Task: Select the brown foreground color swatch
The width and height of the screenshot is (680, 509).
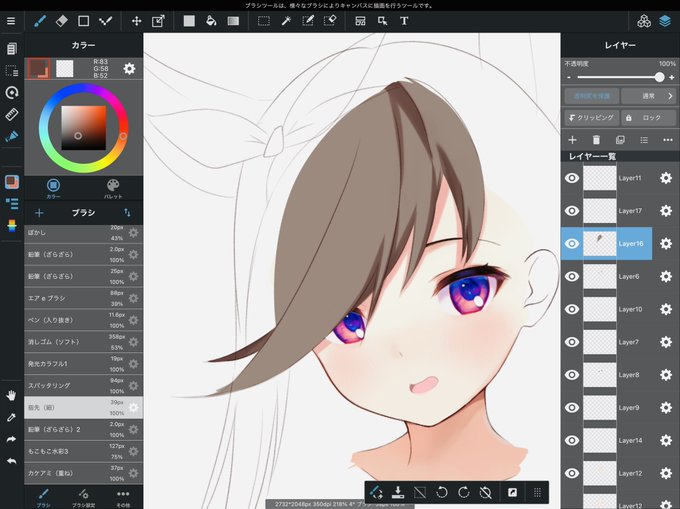Action: point(39,69)
